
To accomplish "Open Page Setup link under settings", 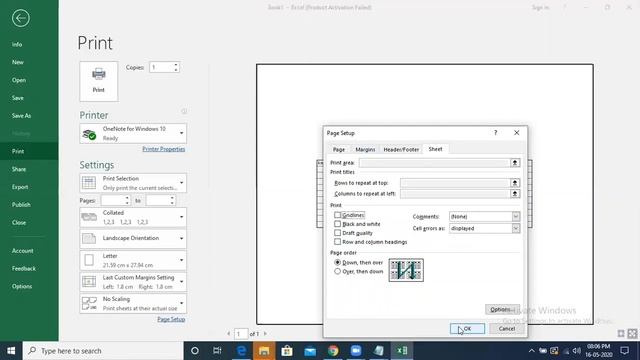I will click(171, 319).
